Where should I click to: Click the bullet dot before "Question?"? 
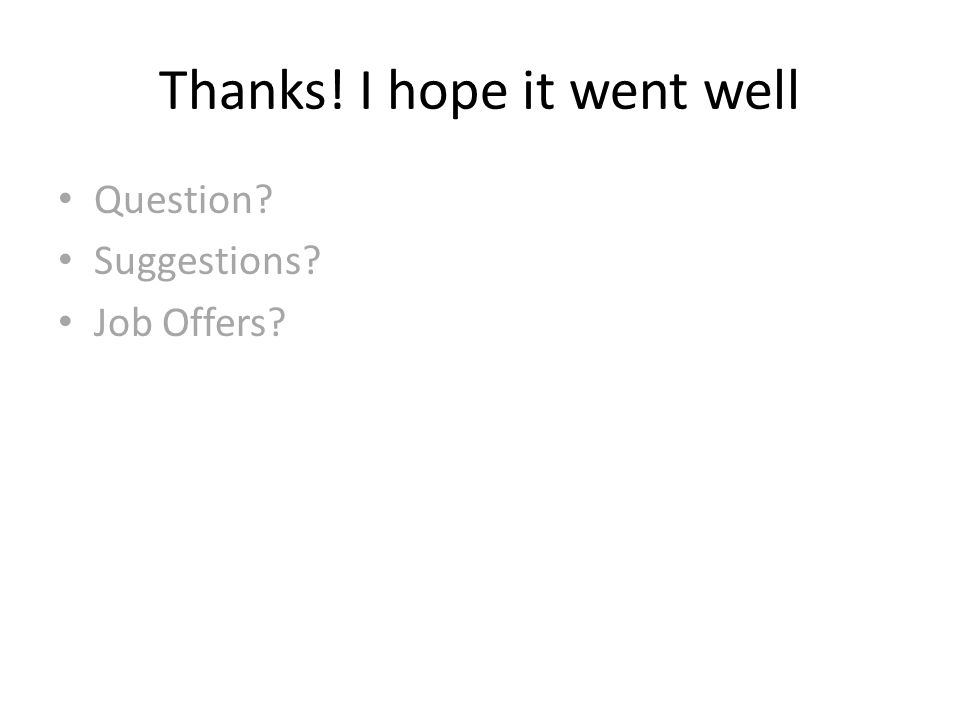click(x=66, y=198)
